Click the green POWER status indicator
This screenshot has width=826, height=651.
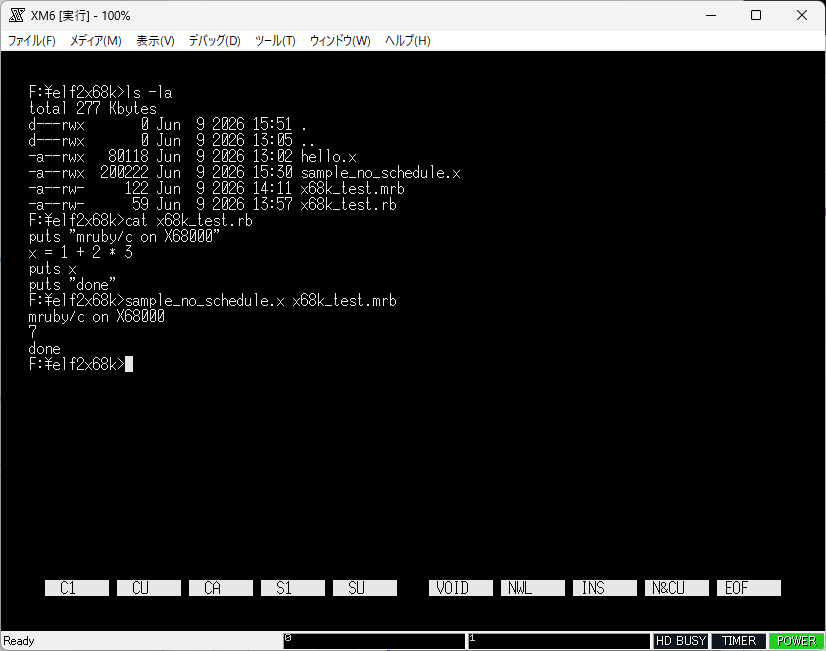796,641
